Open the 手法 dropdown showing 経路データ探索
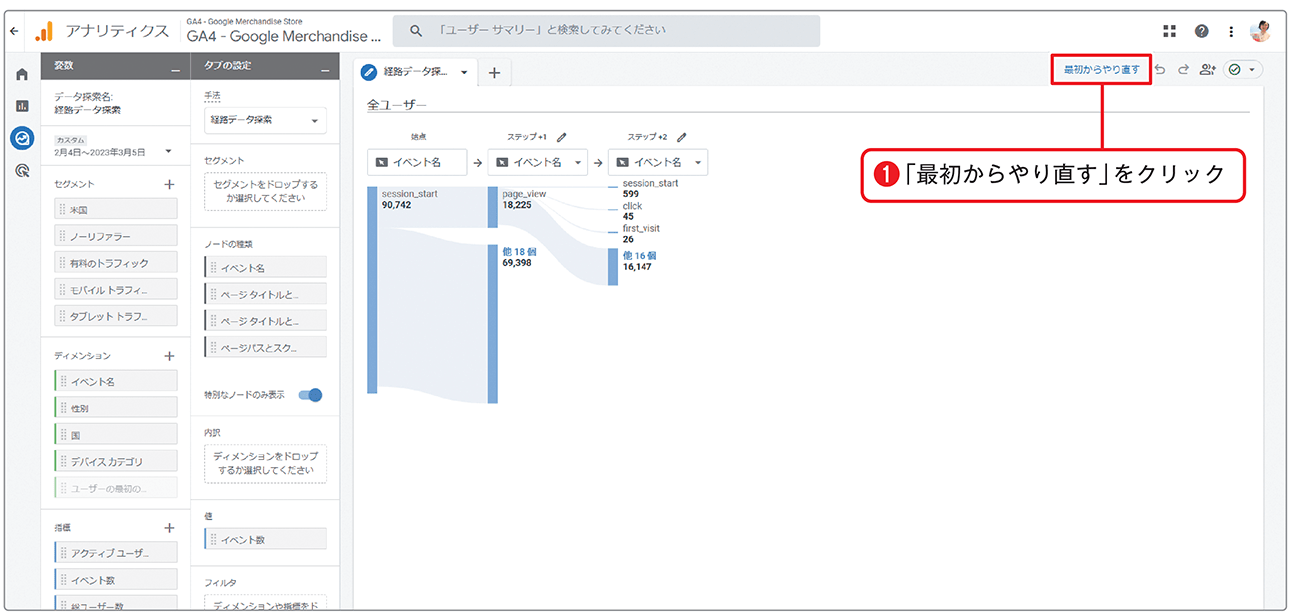1300x616 pixels. click(265, 120)
